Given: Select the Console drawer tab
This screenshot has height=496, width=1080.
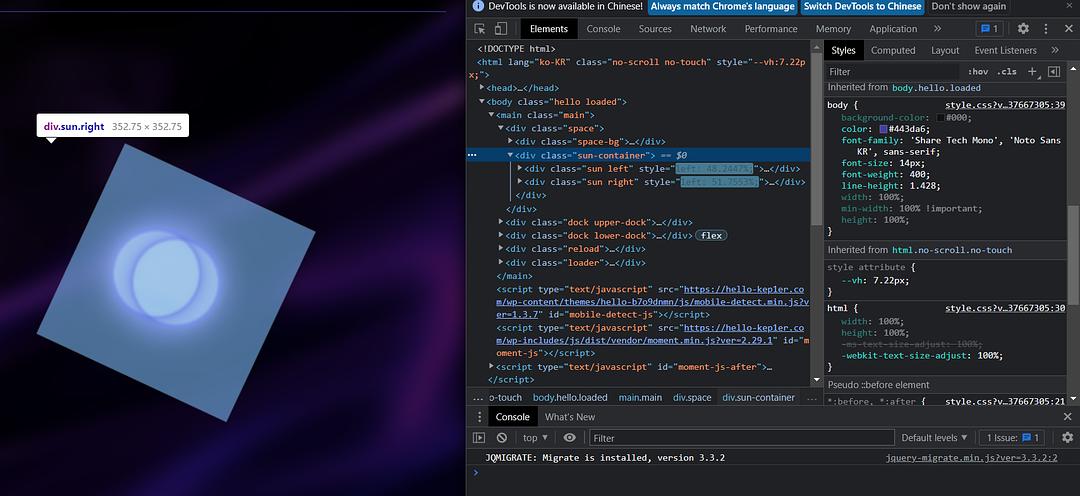Looking at the screenshot, I should click(x=512, y=417).
